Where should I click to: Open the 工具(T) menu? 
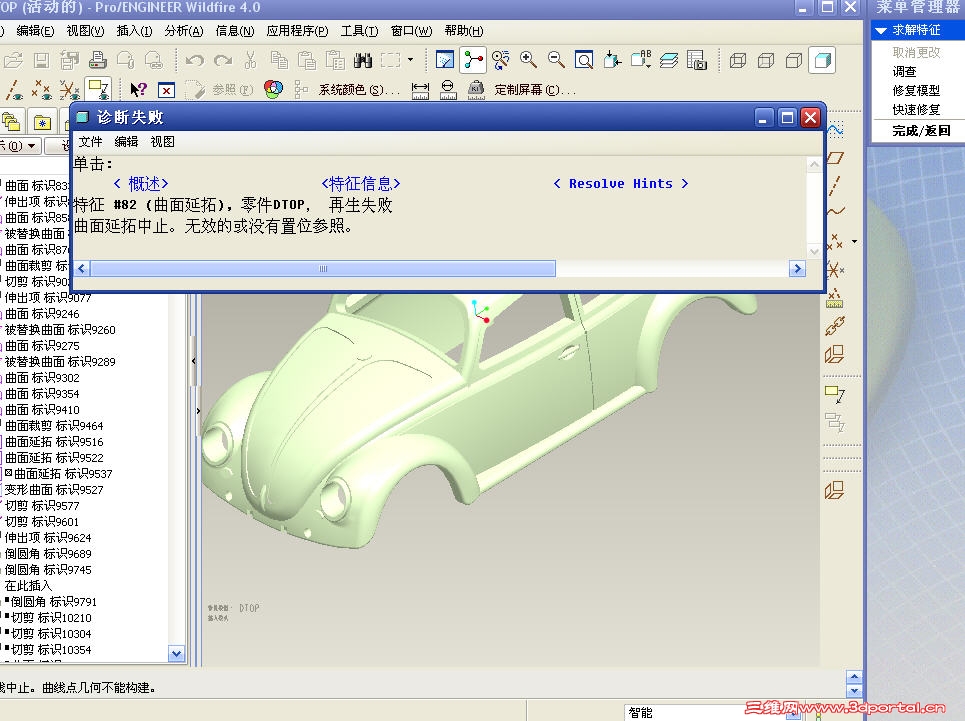[359, 31]
